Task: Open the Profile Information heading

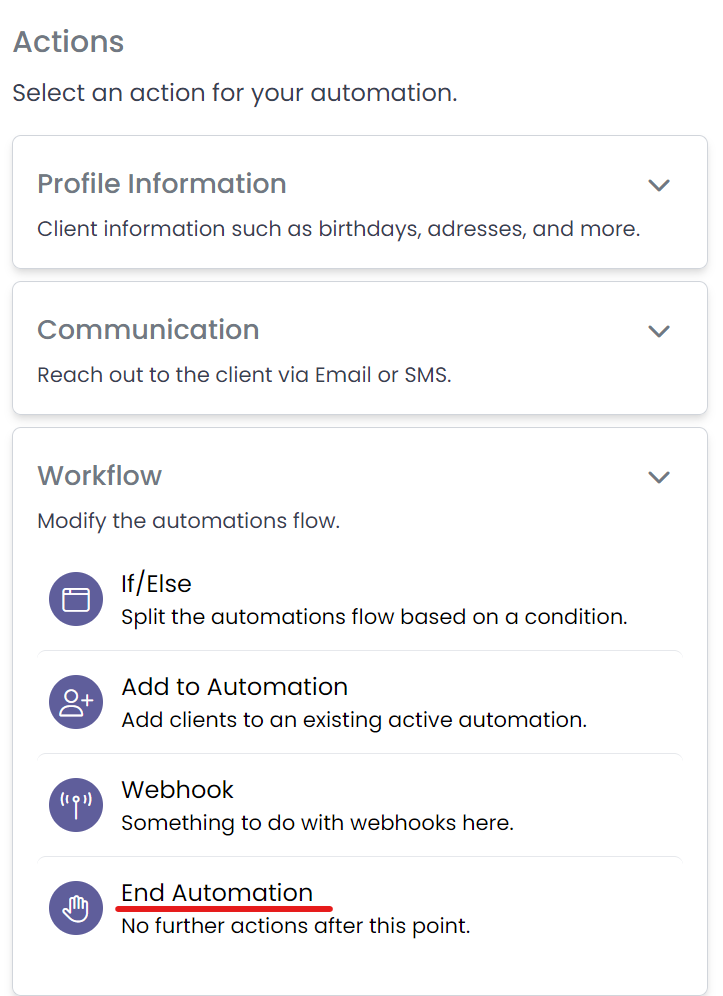Action: (x=161, y=184)
